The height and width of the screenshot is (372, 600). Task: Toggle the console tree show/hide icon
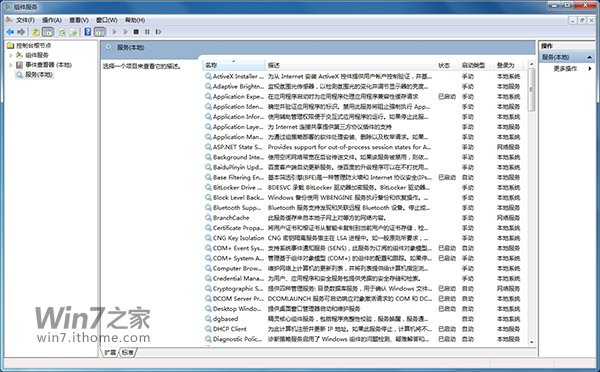point(48,32)
